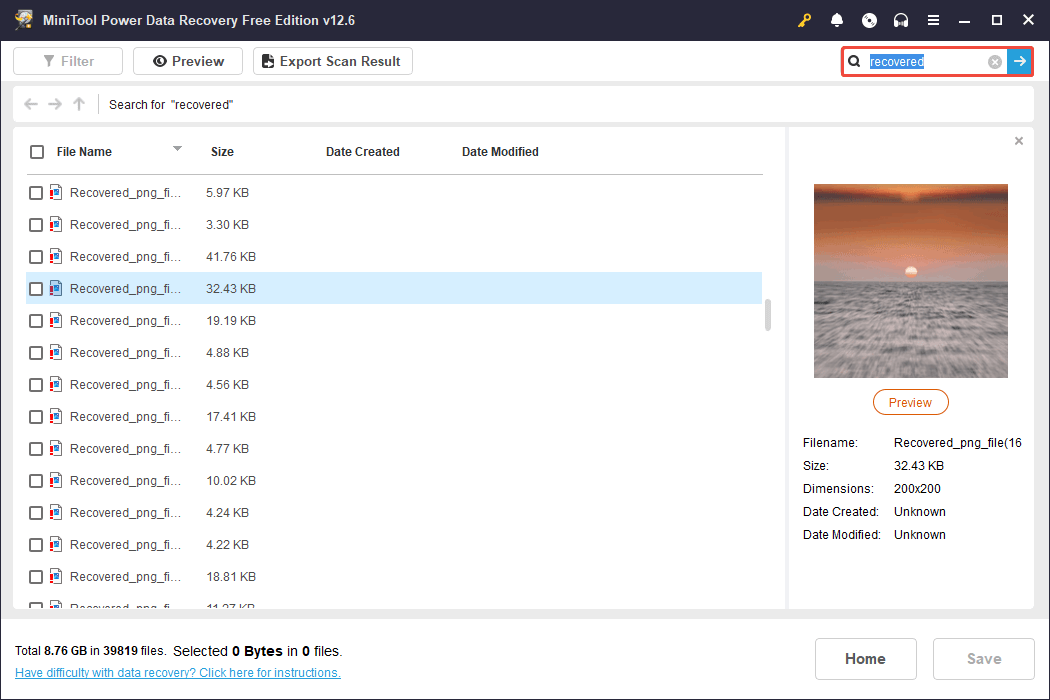The width and height of the screenshot is (1050, 700).
Task: Open the data recovery instructions link
Action: [x=178, y=673]
